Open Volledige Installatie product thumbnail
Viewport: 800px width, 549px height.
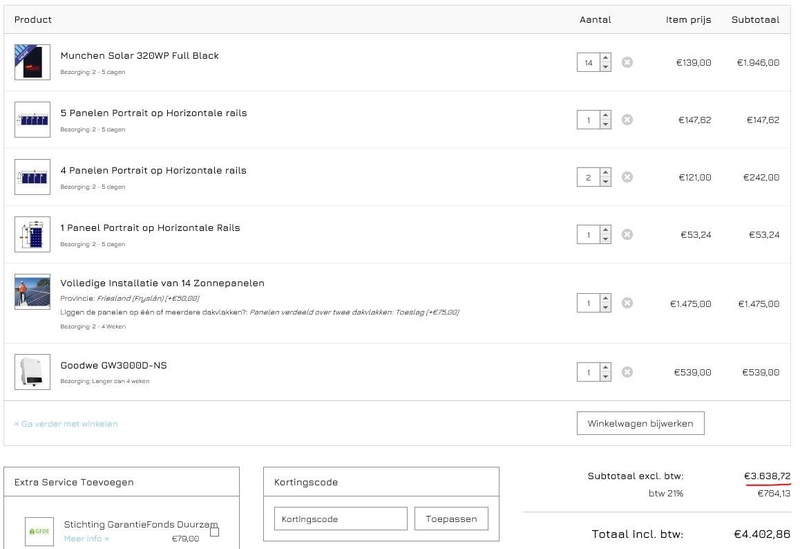coord(32,292)
